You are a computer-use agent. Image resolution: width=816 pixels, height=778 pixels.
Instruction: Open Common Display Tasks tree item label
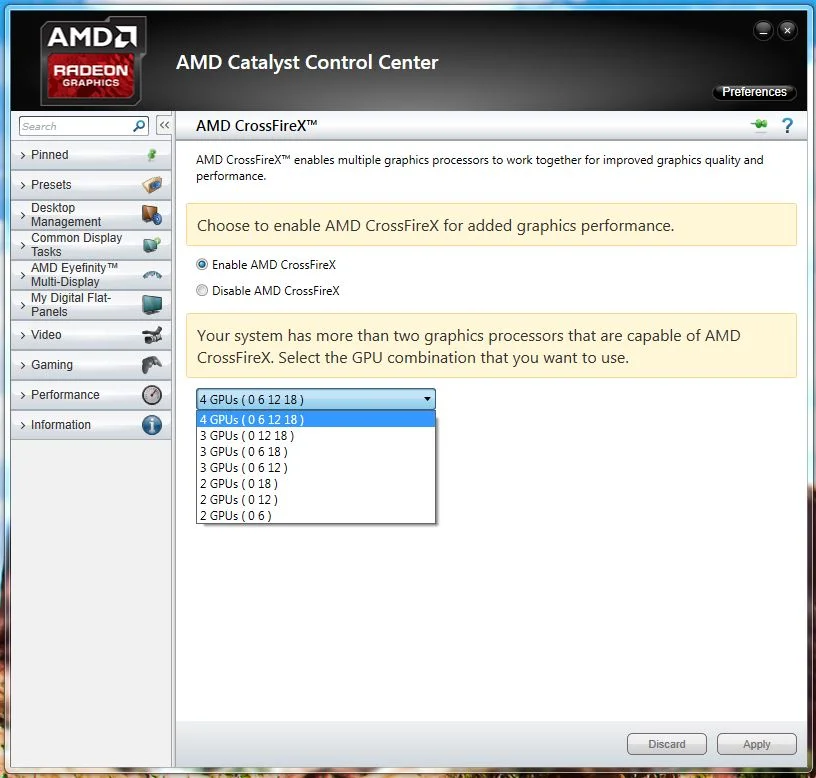pyautogui.click(x=76, y=245)
